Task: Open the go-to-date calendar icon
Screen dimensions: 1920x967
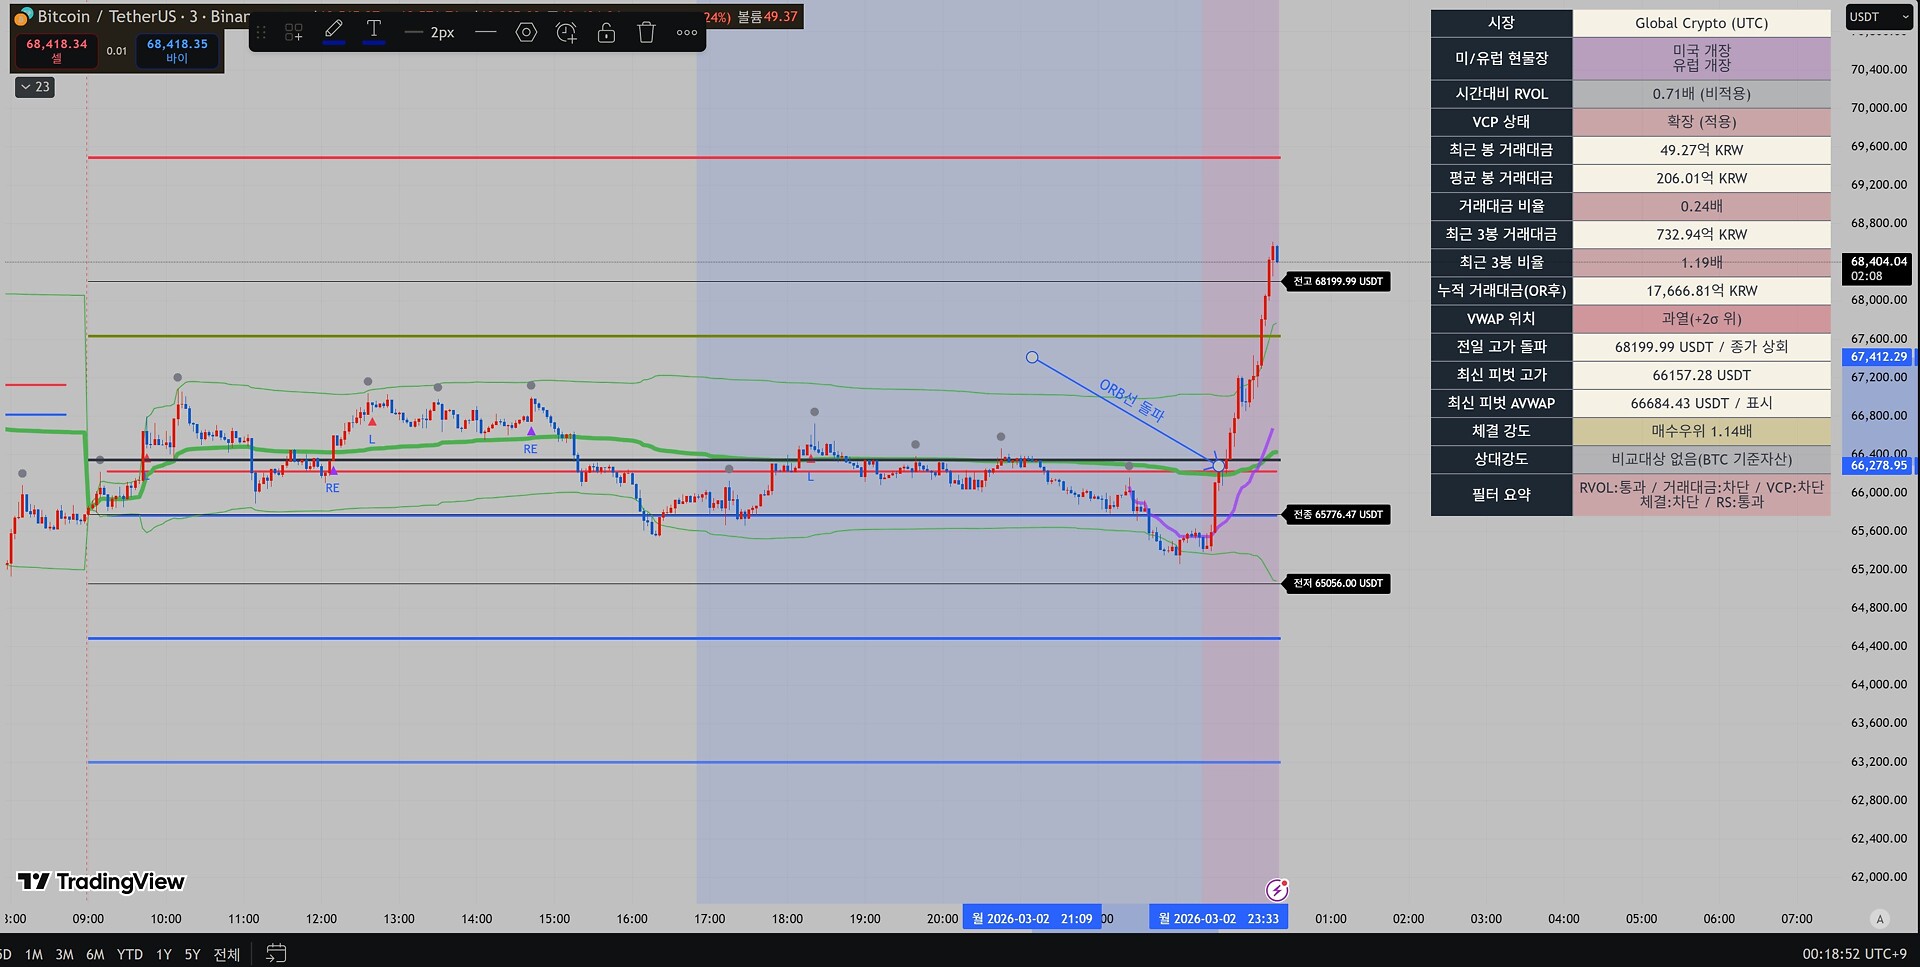Action: tap(276, 954)
